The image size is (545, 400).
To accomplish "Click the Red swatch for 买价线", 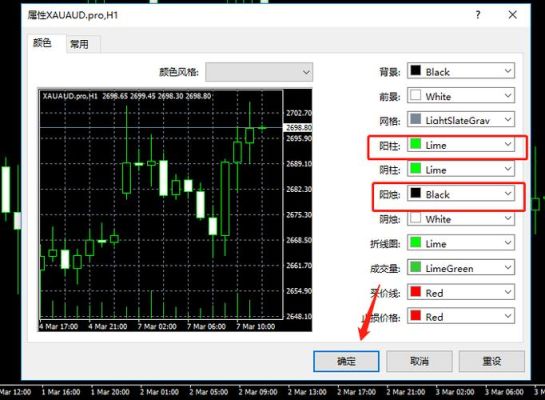I will tap(415, 292).
